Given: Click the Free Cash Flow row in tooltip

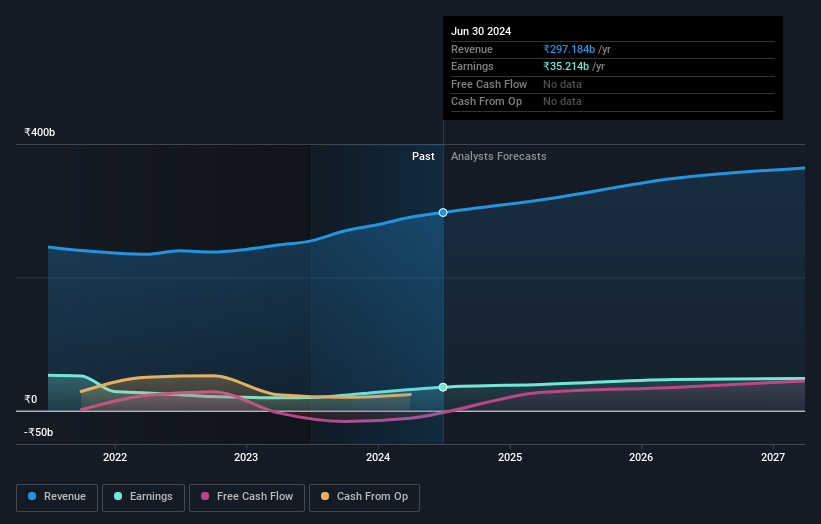Looking at the screenshot, I should tap(613, 84).
